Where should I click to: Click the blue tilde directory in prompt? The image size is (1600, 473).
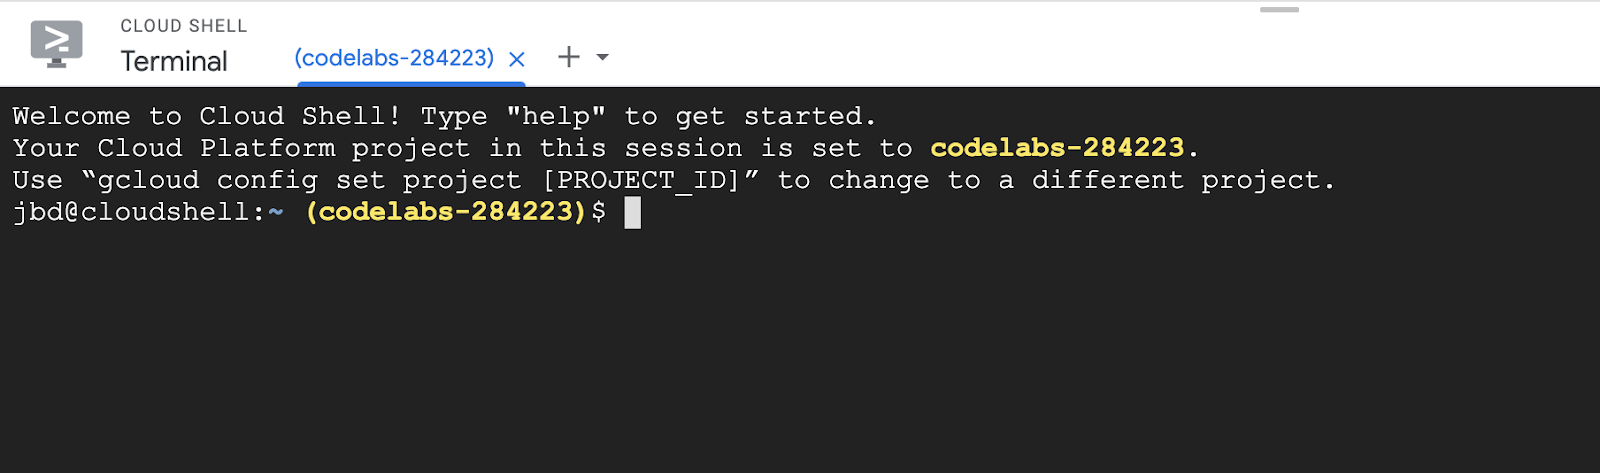pyautogui.click(x=276, y=212)
